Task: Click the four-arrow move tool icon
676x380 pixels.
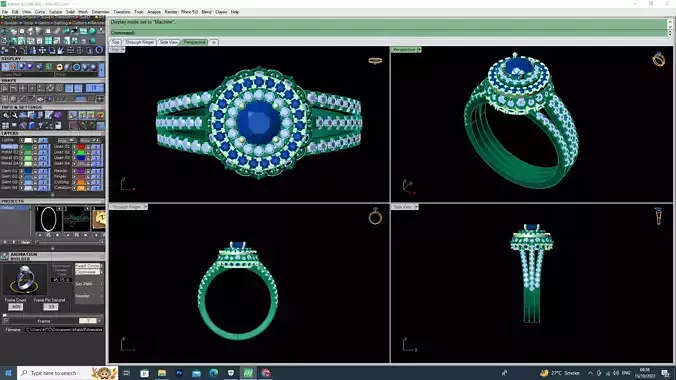Action: pos(42,50)
